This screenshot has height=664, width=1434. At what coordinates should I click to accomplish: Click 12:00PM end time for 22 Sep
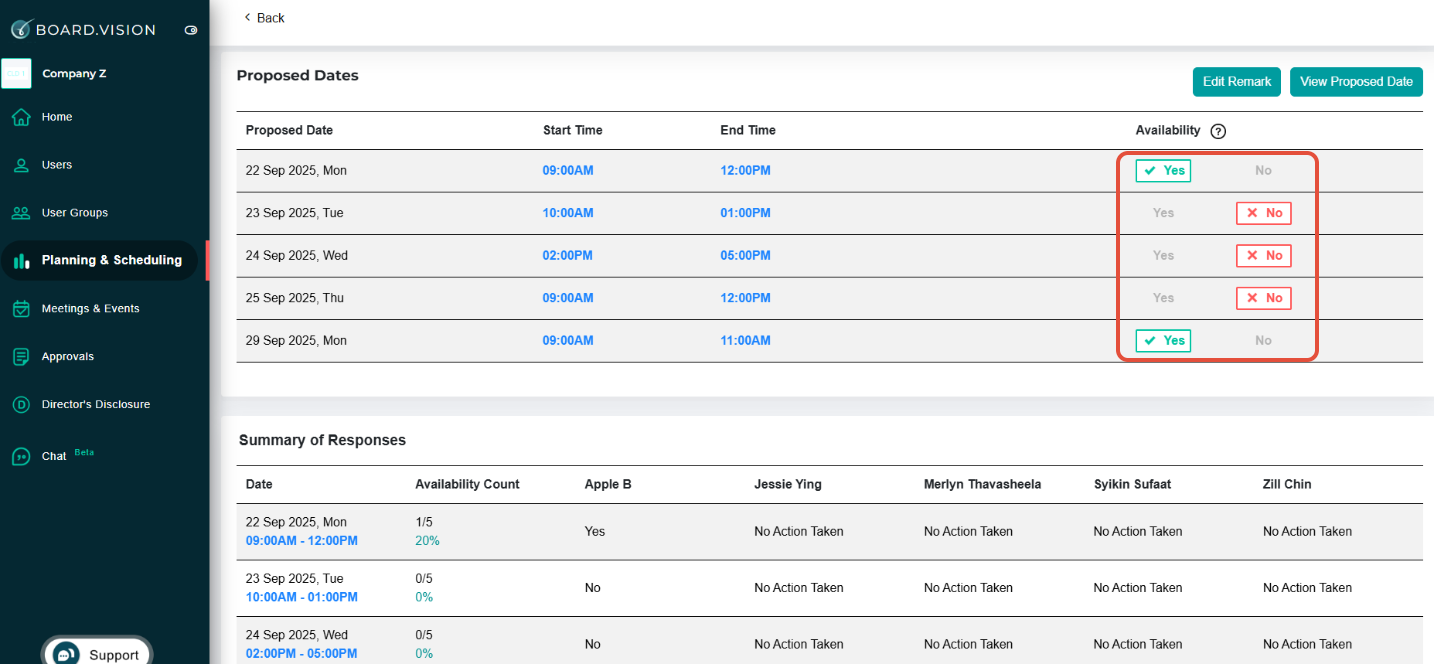[x=745, y=171]
